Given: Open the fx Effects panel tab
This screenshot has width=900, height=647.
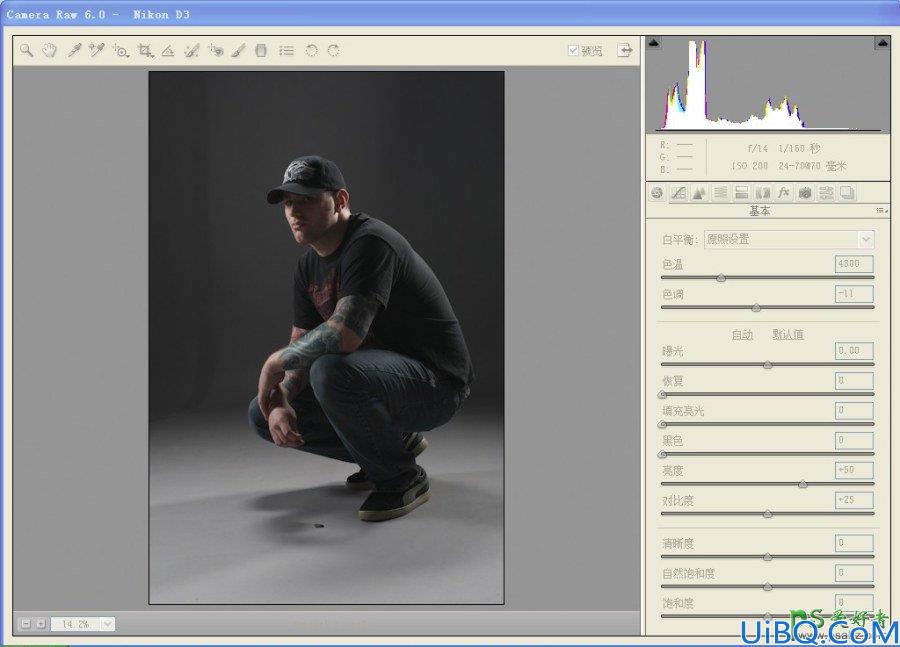Looking at the screenshot, I should pyautogui.click(x=783, y=193).
